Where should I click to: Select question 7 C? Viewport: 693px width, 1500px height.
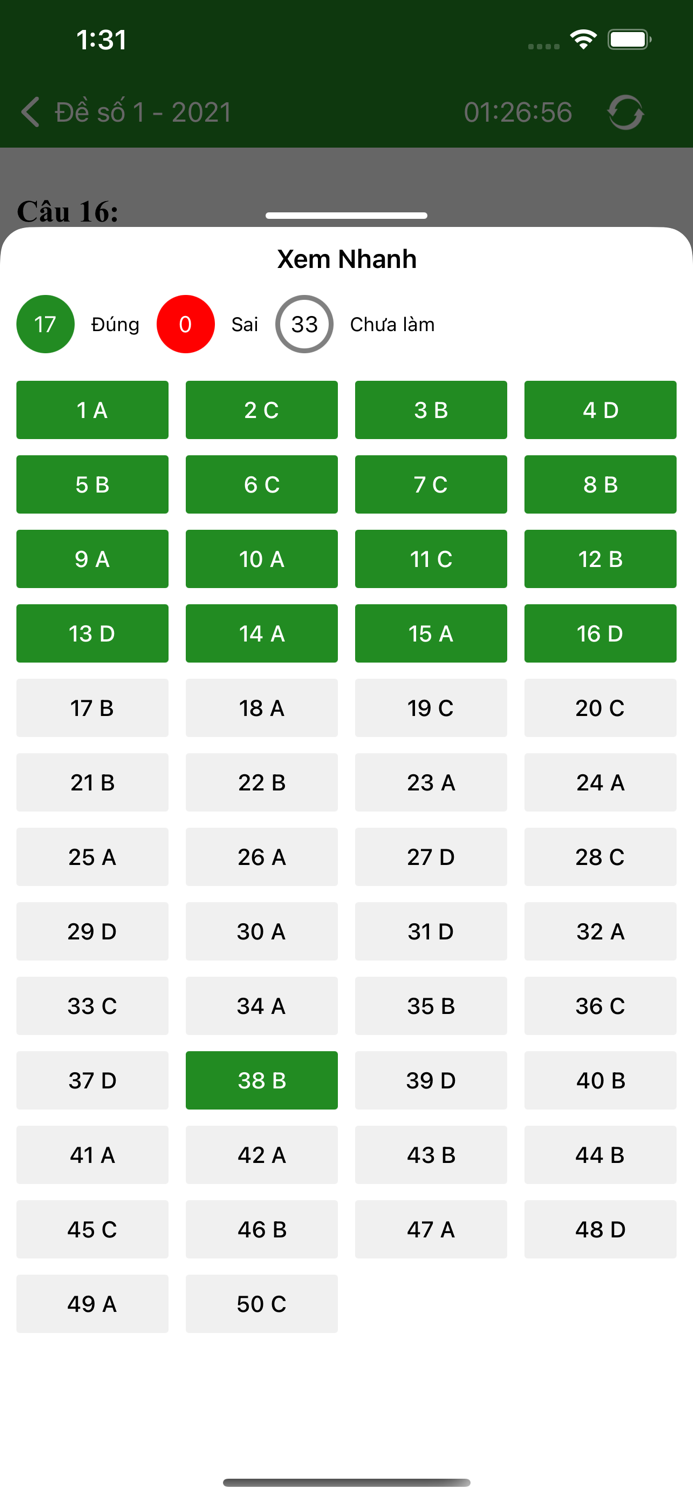[x=431, y=484]
